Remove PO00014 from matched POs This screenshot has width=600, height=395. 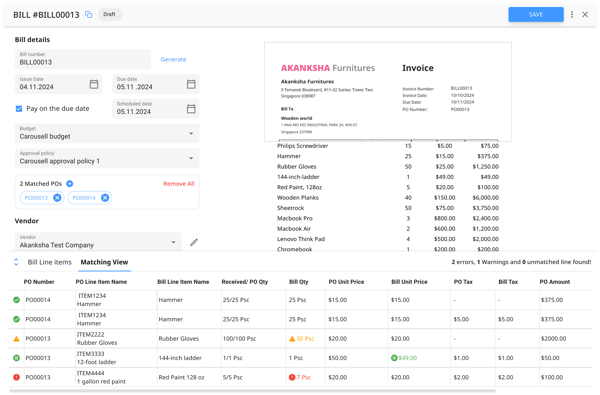point(105,198)
